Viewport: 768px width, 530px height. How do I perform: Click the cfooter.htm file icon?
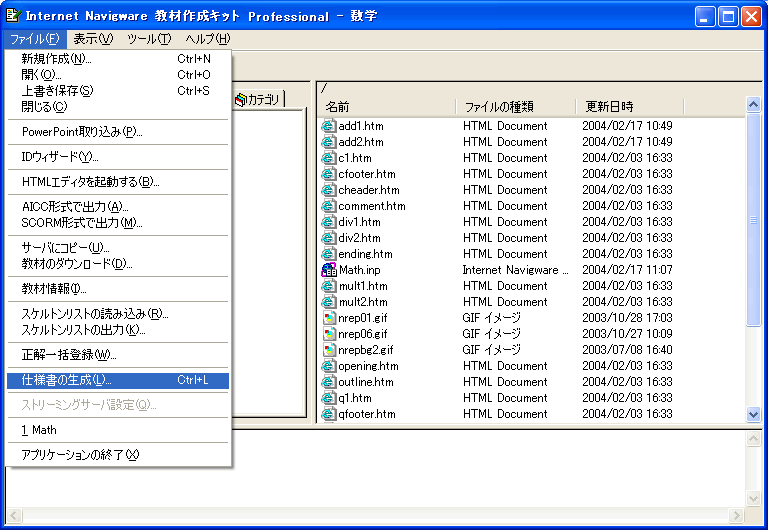click(x=329, y=174)
